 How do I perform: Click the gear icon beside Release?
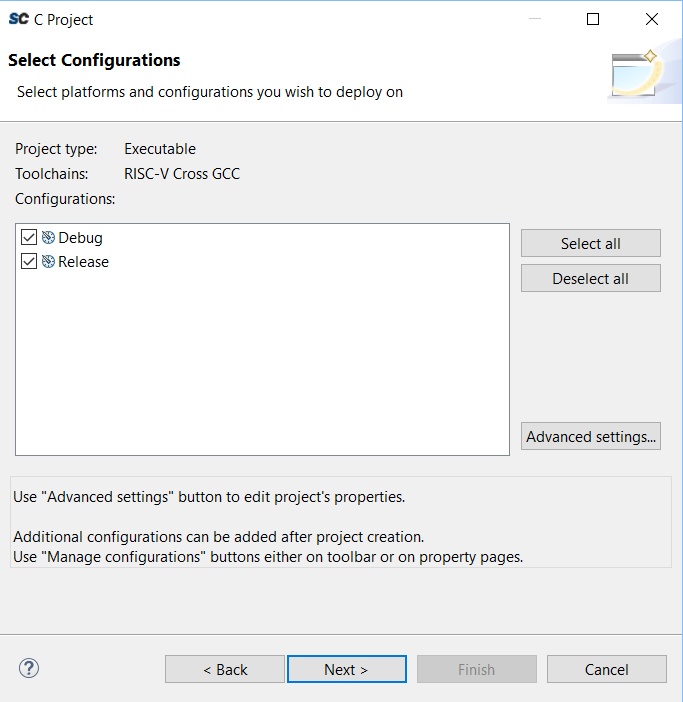click(x=48, y=262)
